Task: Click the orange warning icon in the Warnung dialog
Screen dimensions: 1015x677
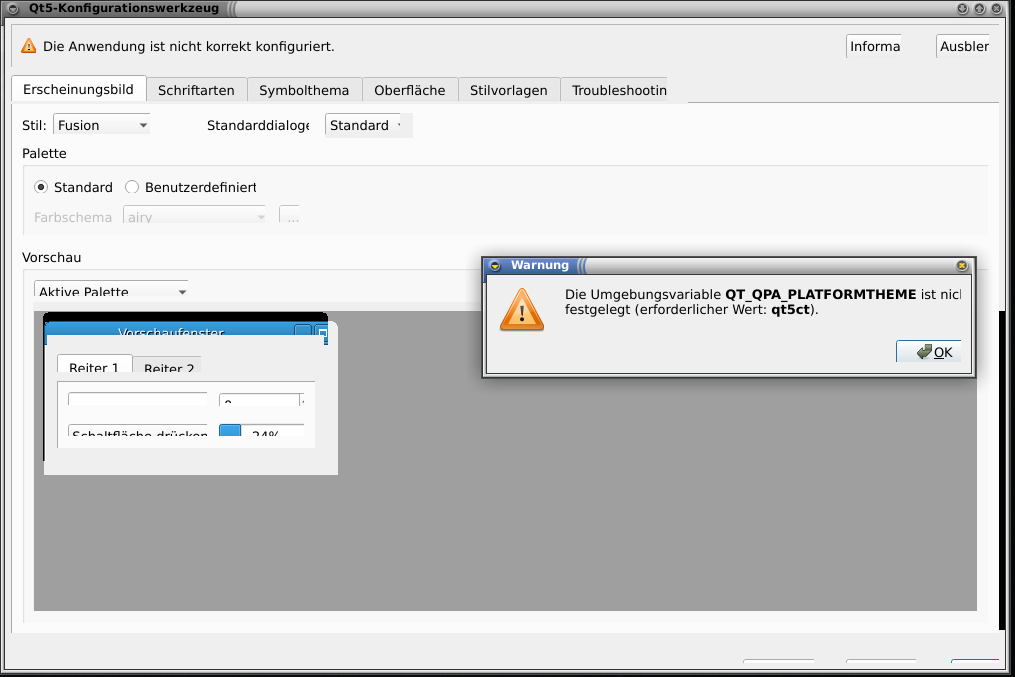Action: [x=522, y=309]
